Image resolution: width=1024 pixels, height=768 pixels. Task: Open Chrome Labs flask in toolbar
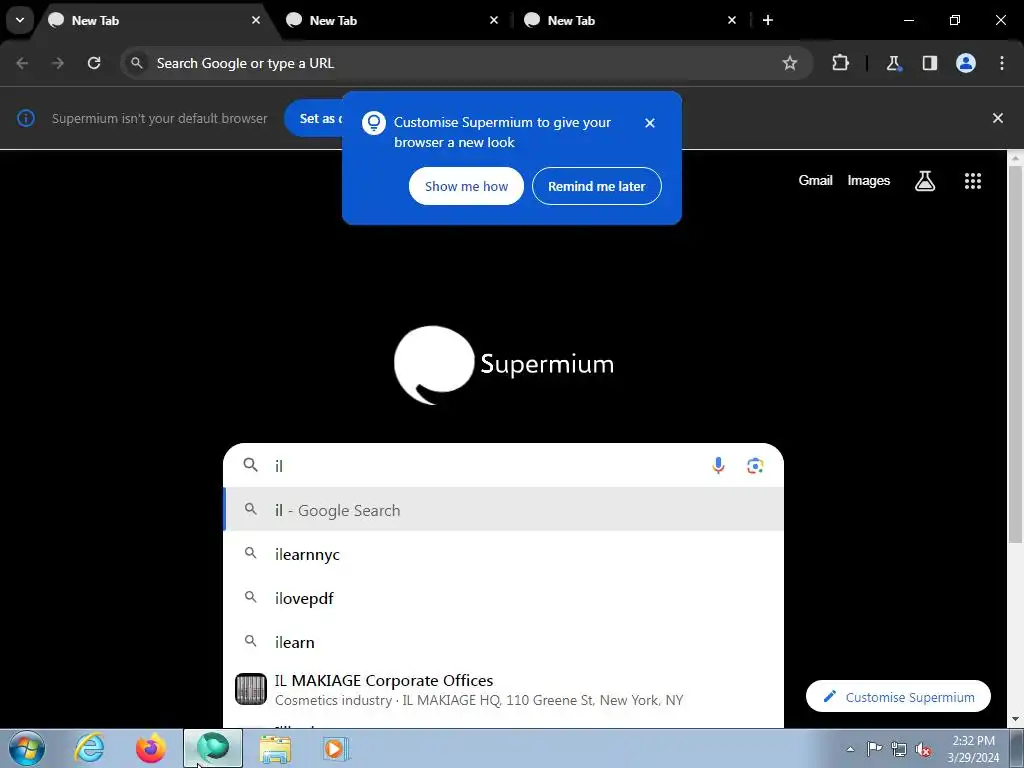[893, 63]
